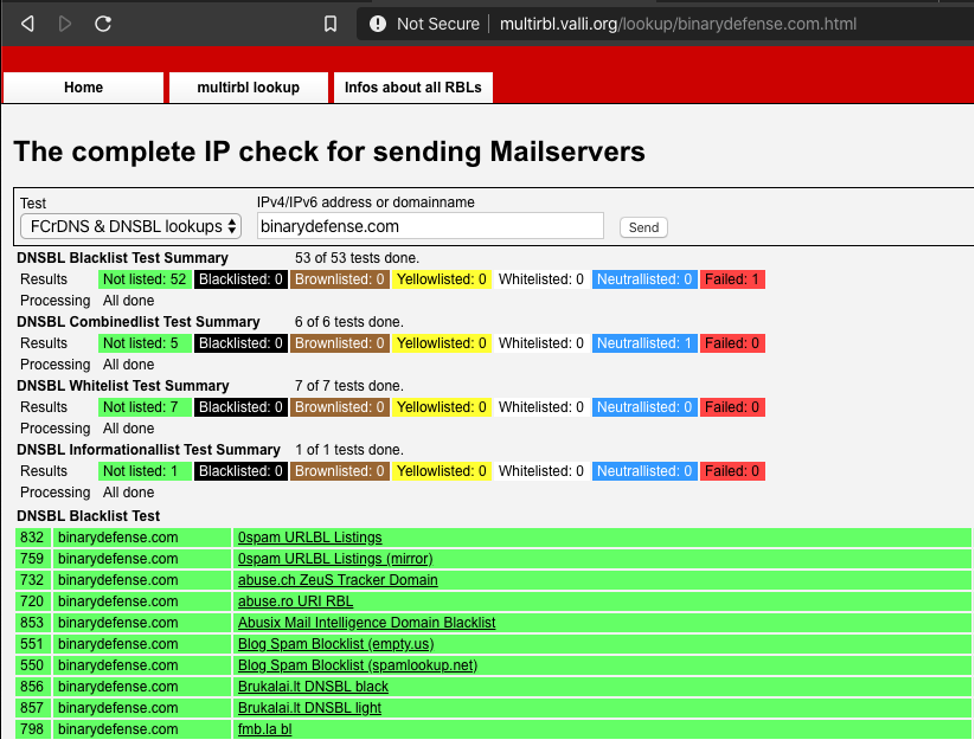This screenshot has width=974, height=739.
Task: Click 'Yellowlisted: 0' in Combinedlist Test Summary
Action: coord(442,343)
